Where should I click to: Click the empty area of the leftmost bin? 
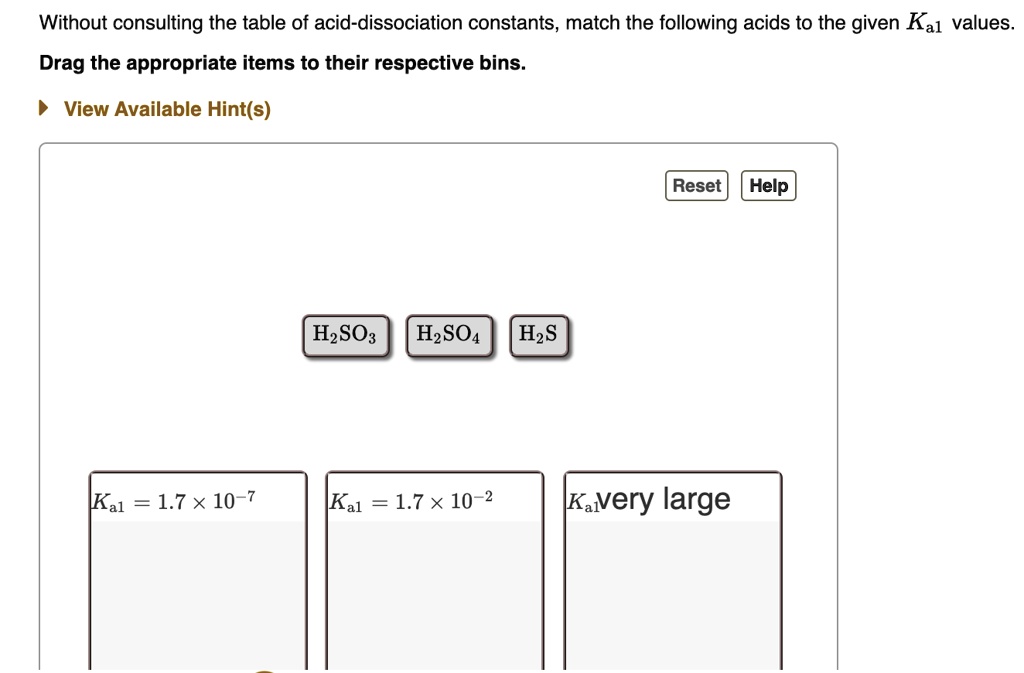pos(197,590)
